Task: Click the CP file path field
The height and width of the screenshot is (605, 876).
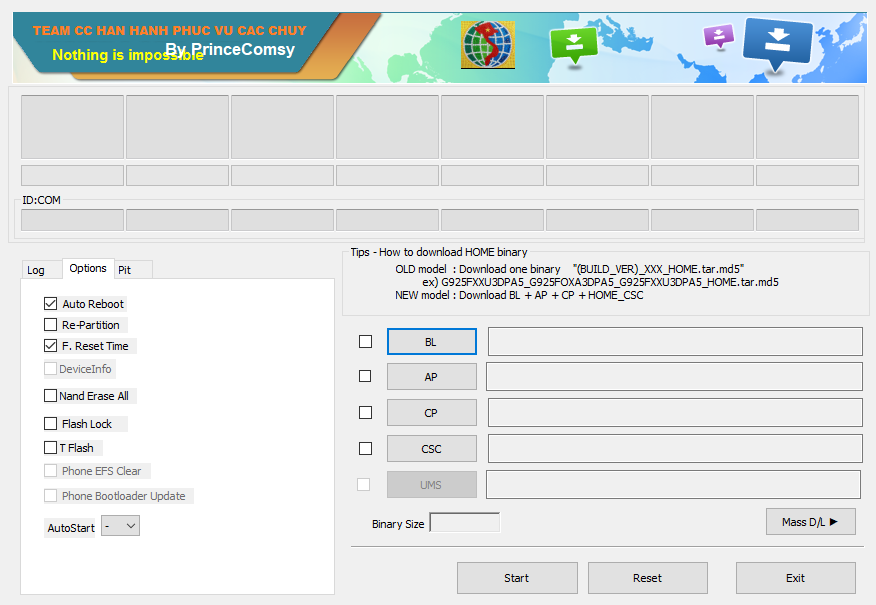Action: 674,413
